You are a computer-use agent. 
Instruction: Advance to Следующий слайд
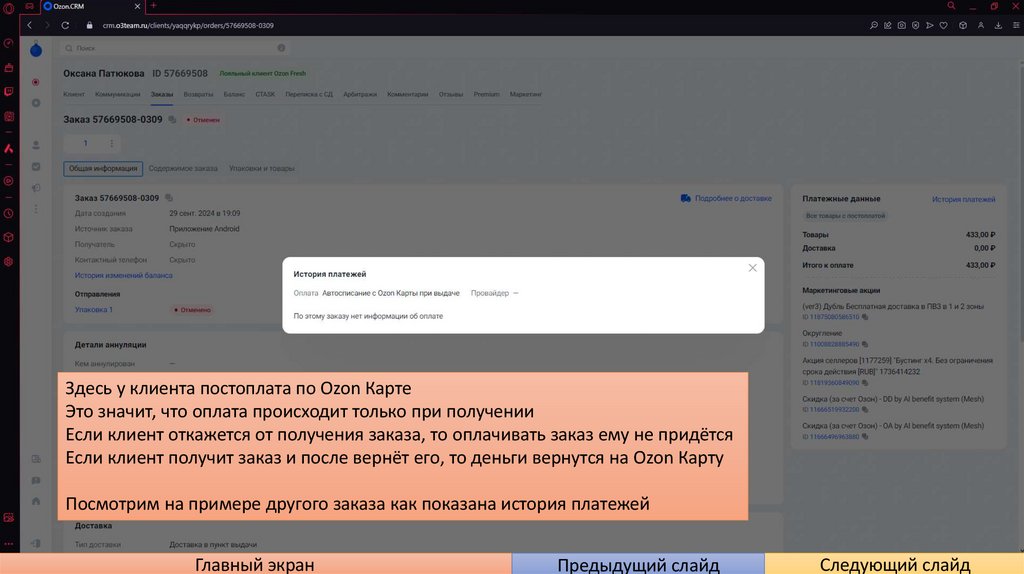(x=894, y=564)
